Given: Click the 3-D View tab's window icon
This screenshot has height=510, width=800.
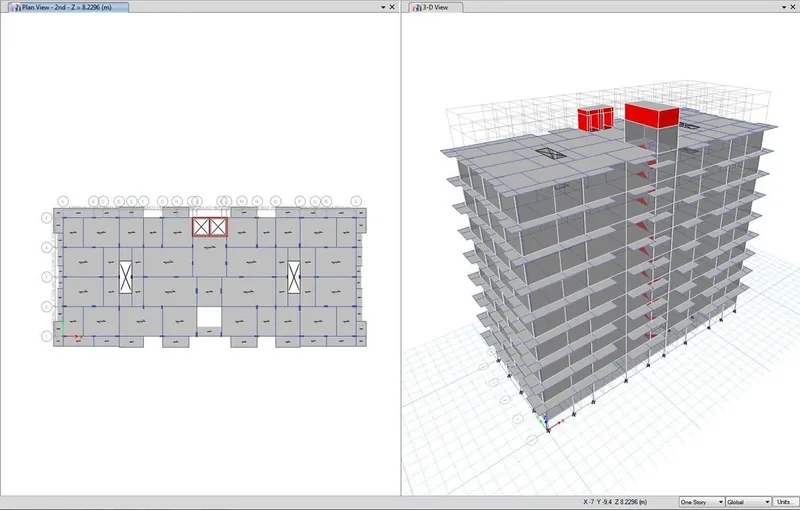Looking at the screenshot, I should click(417, 8).
